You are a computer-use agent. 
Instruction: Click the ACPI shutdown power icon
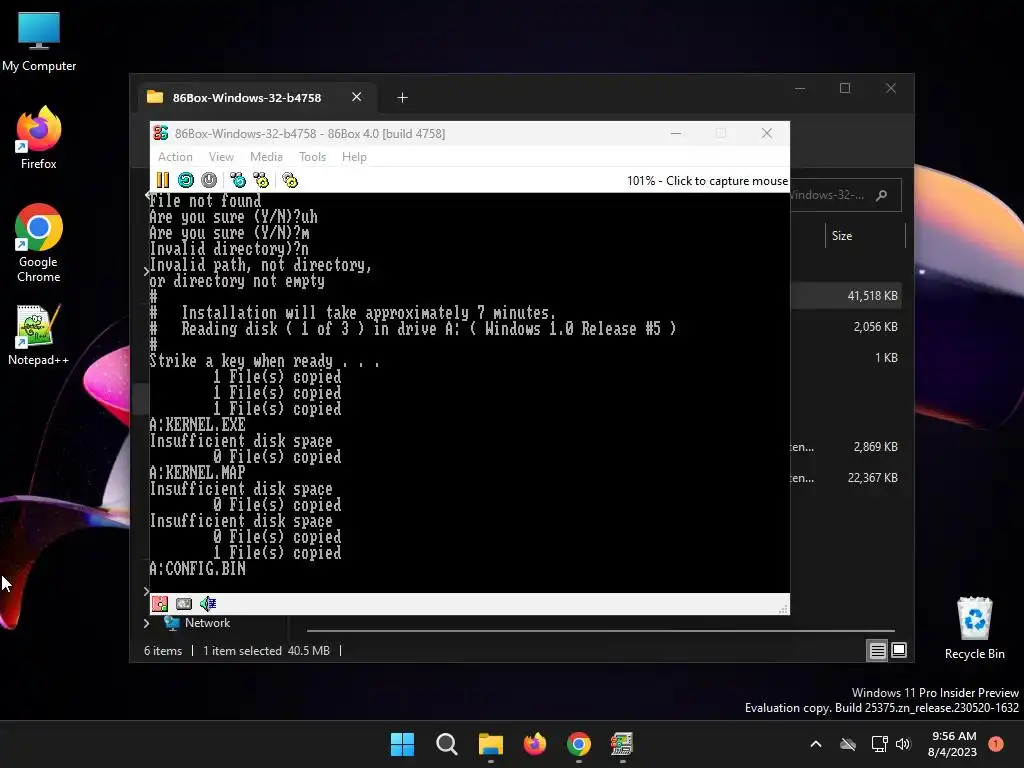pyautogui.click(x=209, y=180)
